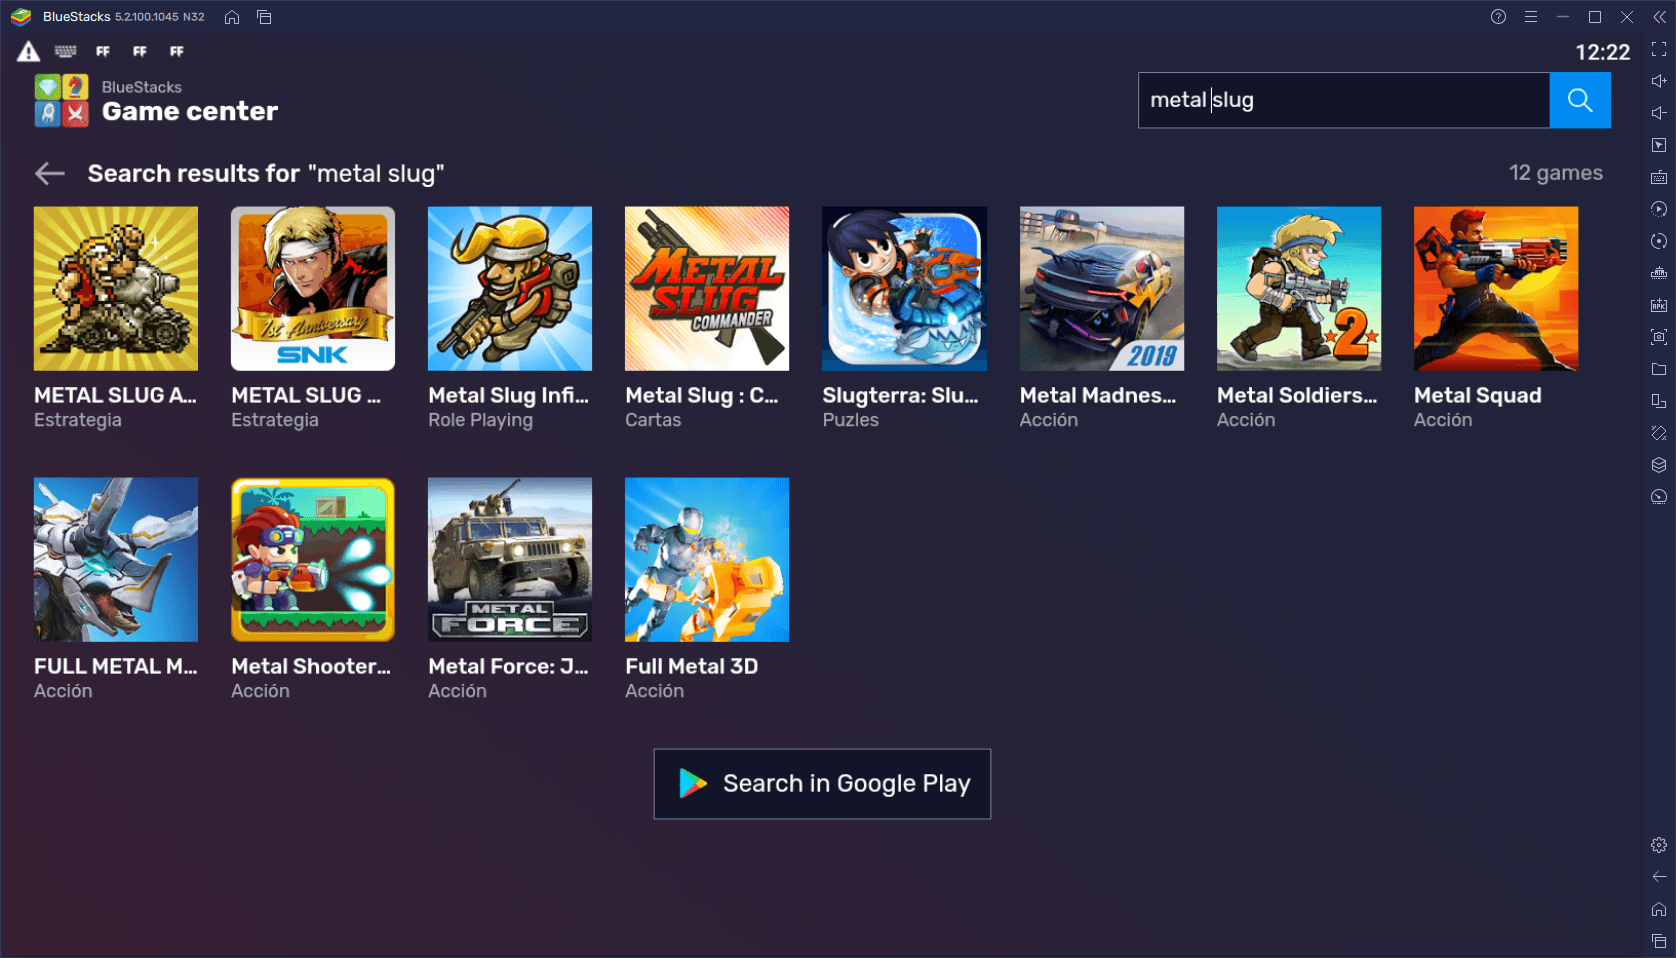Open the hamburger menu in title bar
Viewport: 1676px width, 958px height.
point(1531,17)
